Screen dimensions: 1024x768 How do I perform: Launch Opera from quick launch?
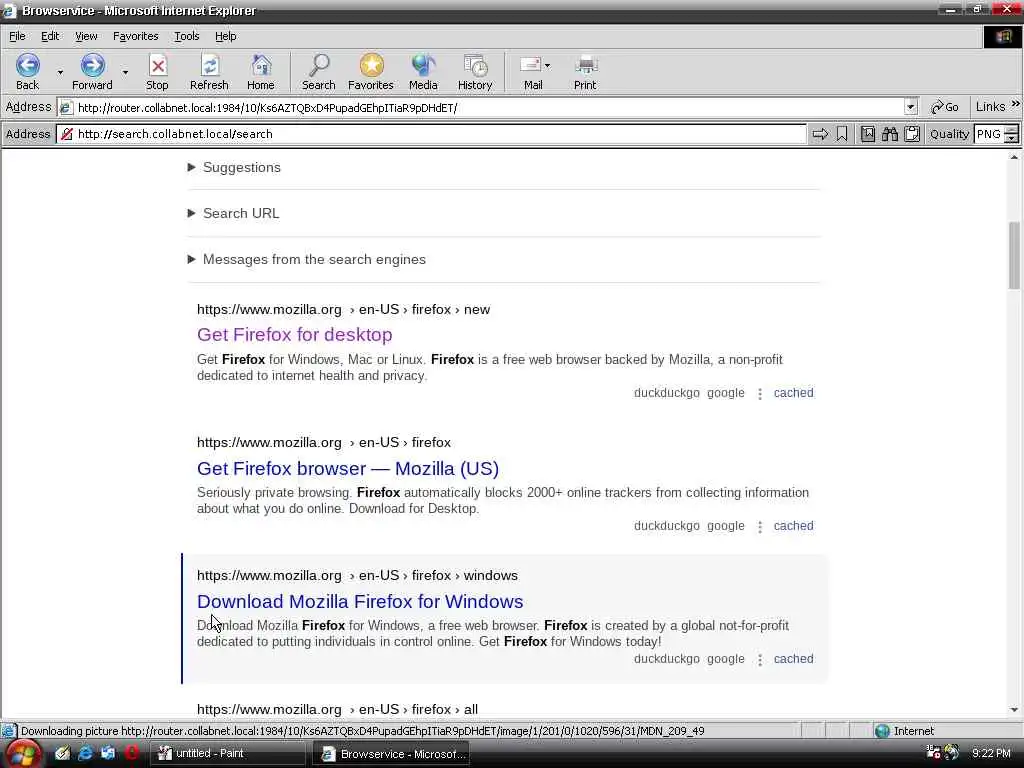click(131, 753)
